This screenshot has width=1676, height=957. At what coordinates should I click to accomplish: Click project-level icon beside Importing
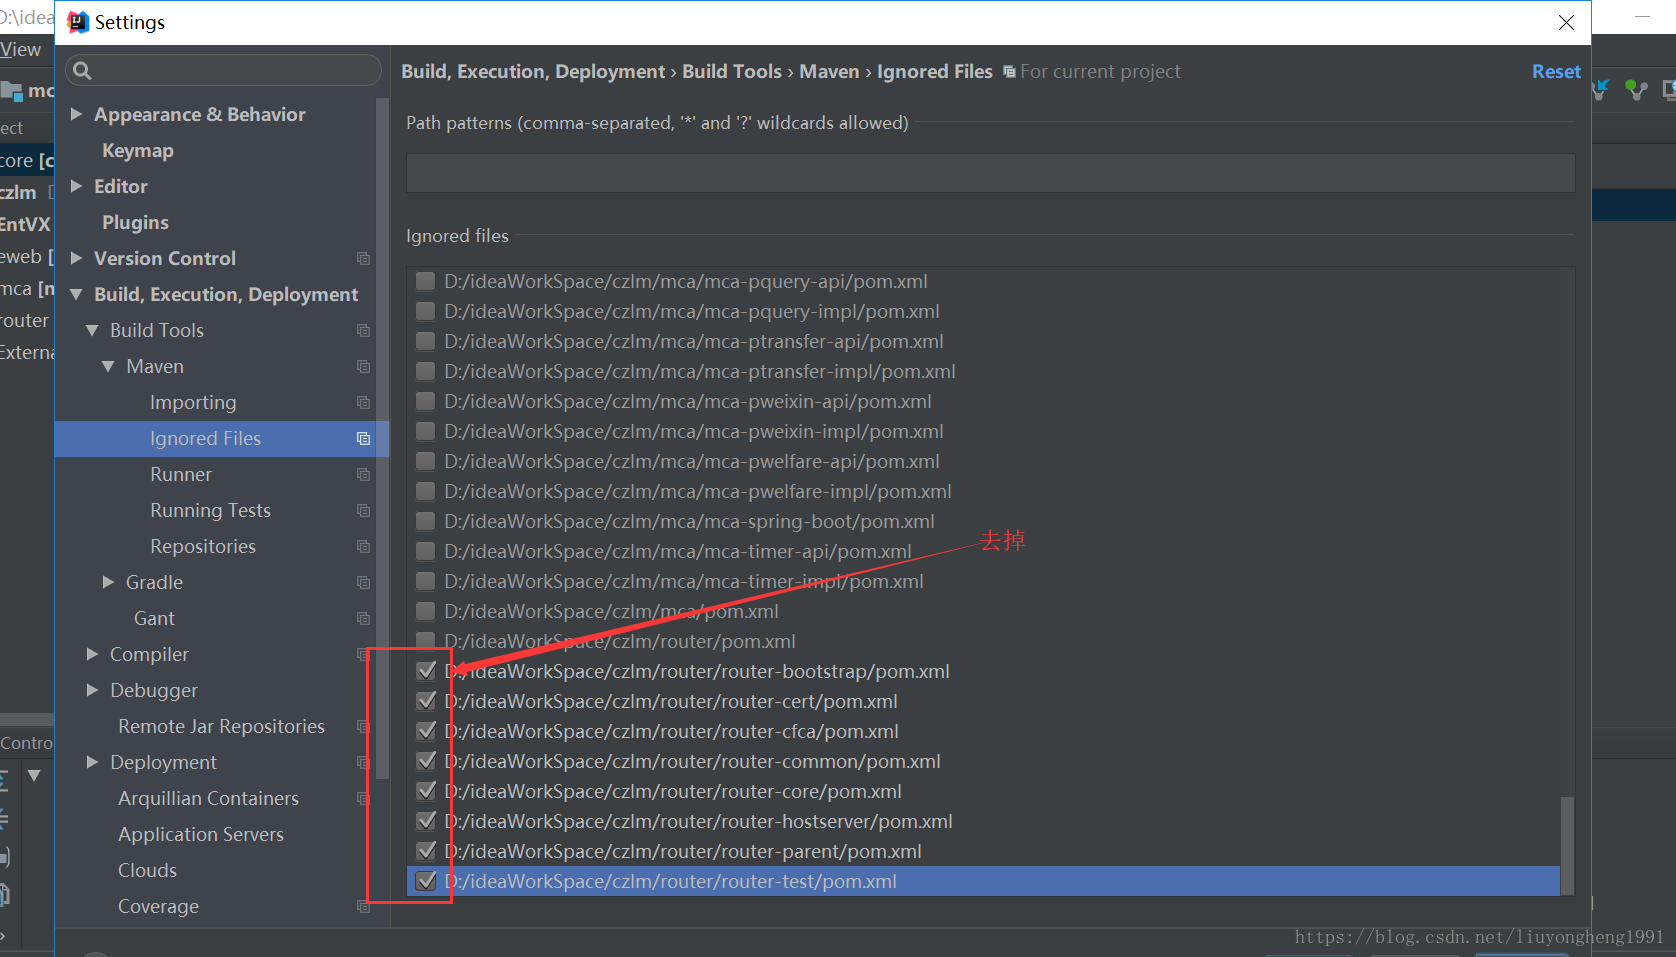click(x=364, y=402)
